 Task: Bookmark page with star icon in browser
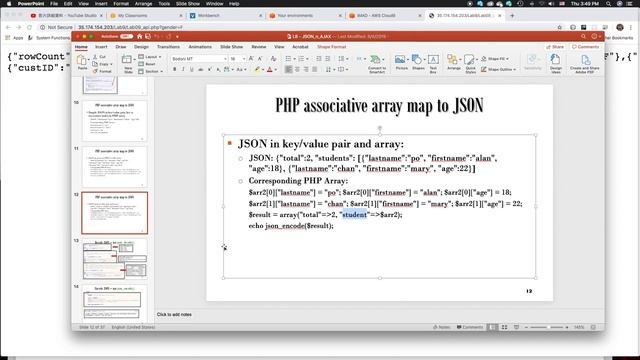[x=560, y=27]
